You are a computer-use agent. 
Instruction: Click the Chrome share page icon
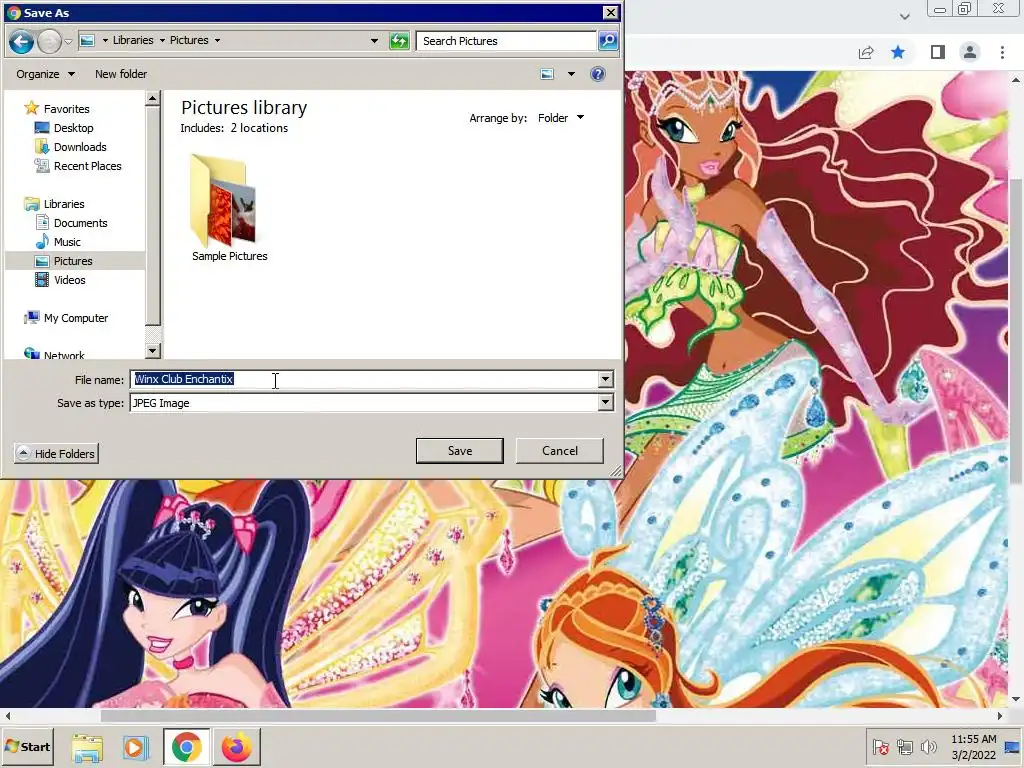click(866, 52)
